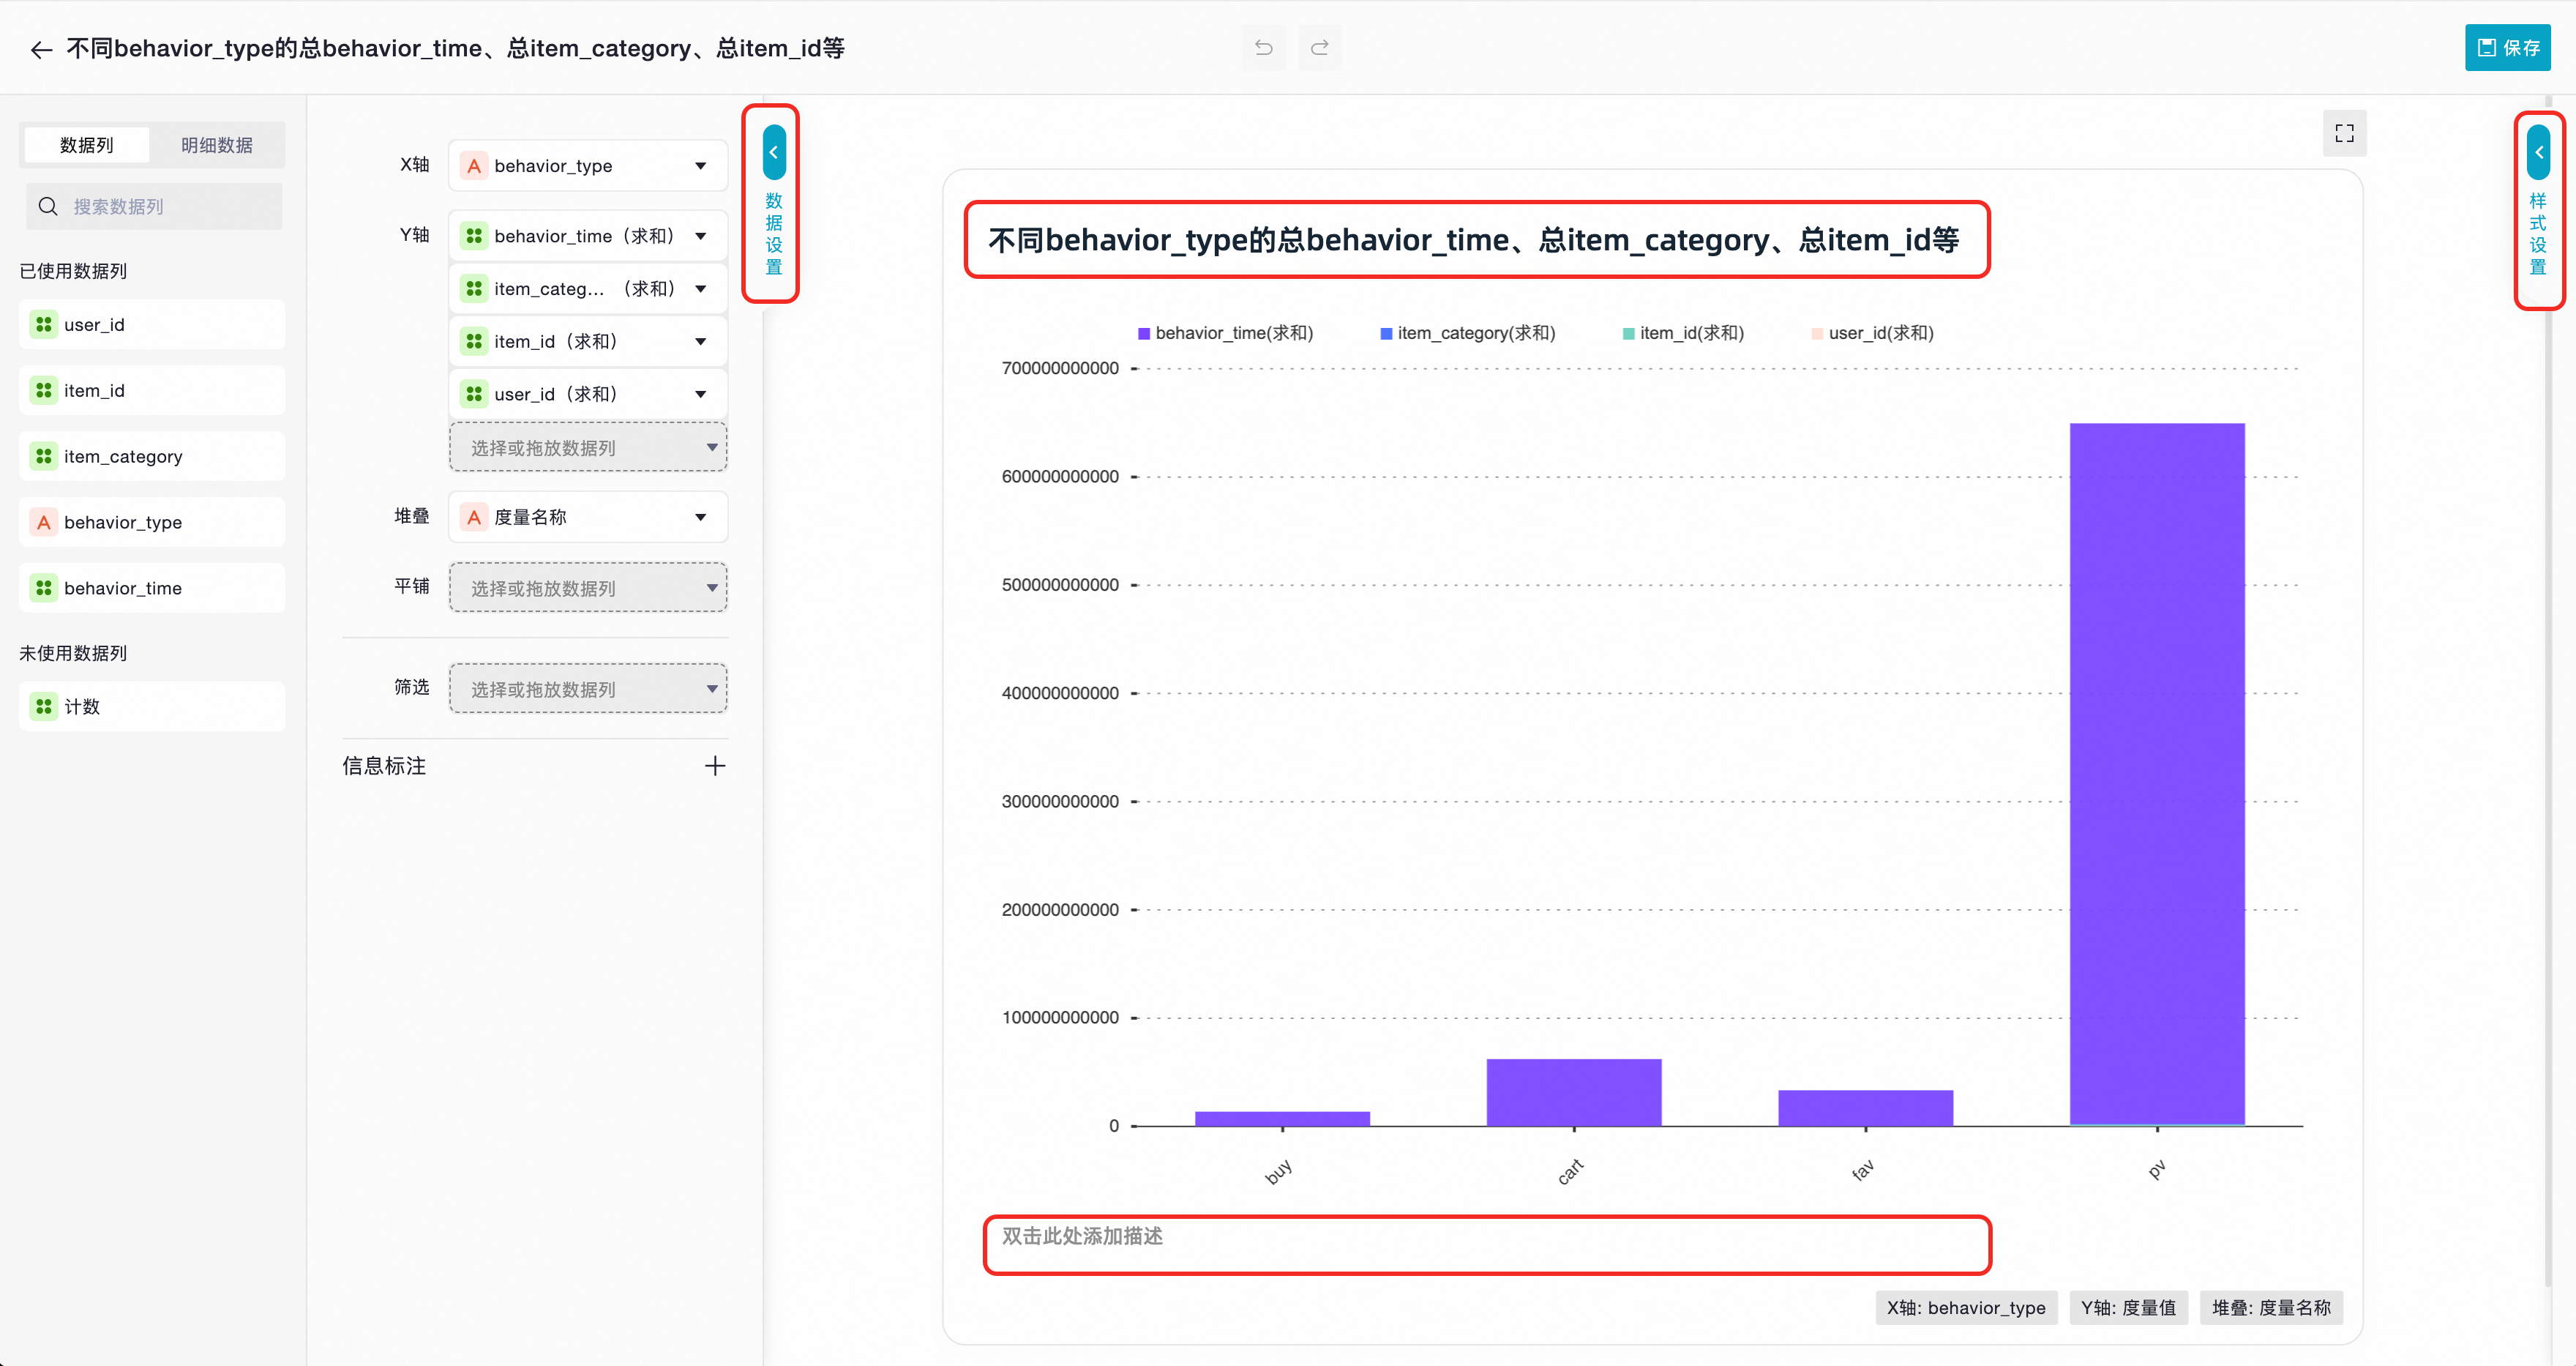Click the back arrow icon

[x=40, y=49]
